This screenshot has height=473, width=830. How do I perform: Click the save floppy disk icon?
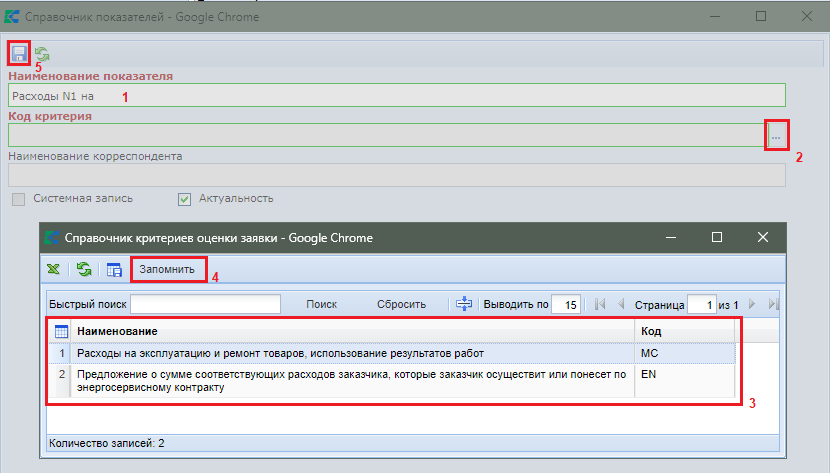tap(19, 54)
